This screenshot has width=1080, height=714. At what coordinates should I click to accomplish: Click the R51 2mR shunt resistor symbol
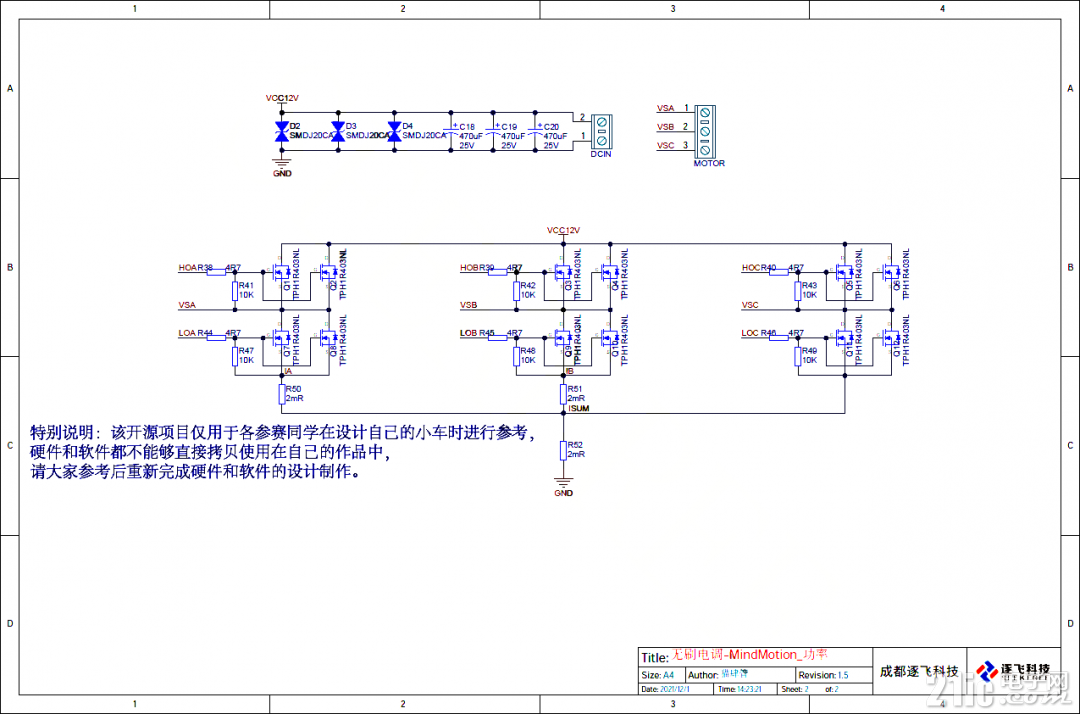coord(563,394)
